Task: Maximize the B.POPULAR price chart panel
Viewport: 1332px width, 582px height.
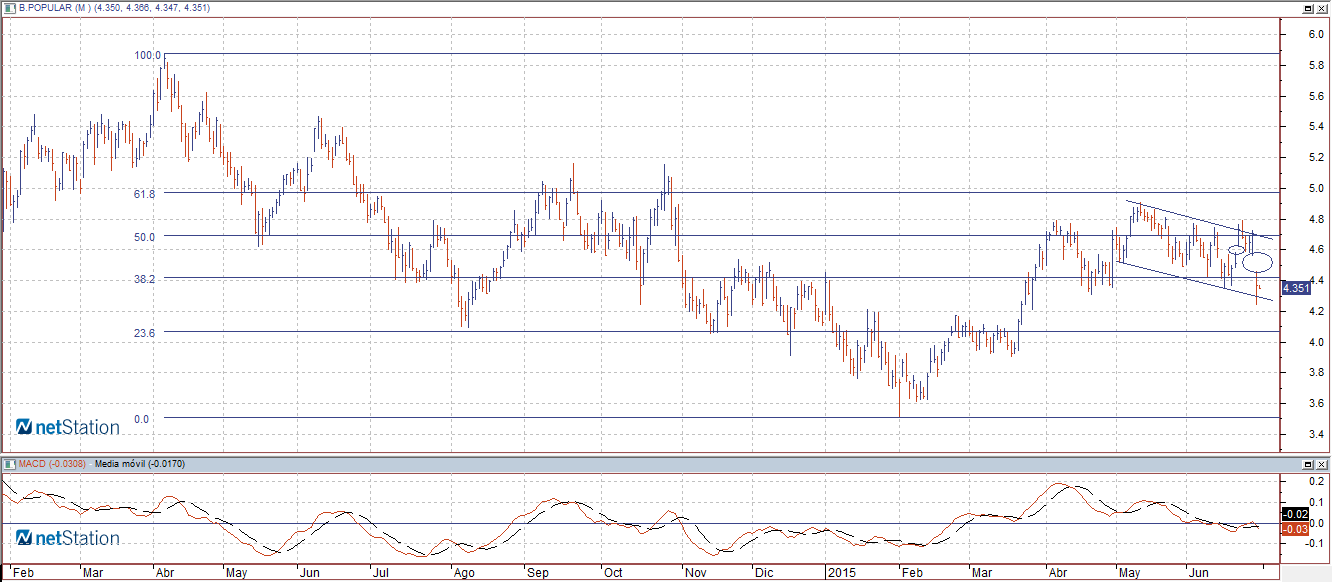Action: click(1307, 7)
